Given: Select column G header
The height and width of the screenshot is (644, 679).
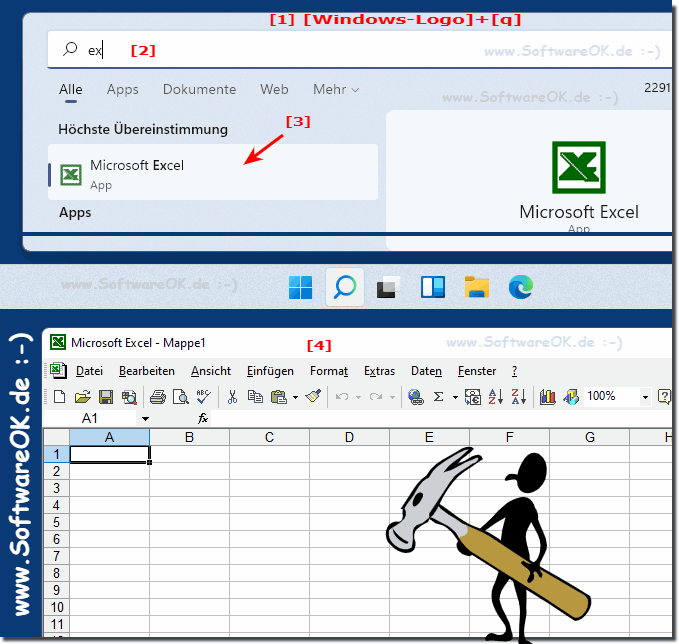Looking at the screenshot, I should (589, 437).
